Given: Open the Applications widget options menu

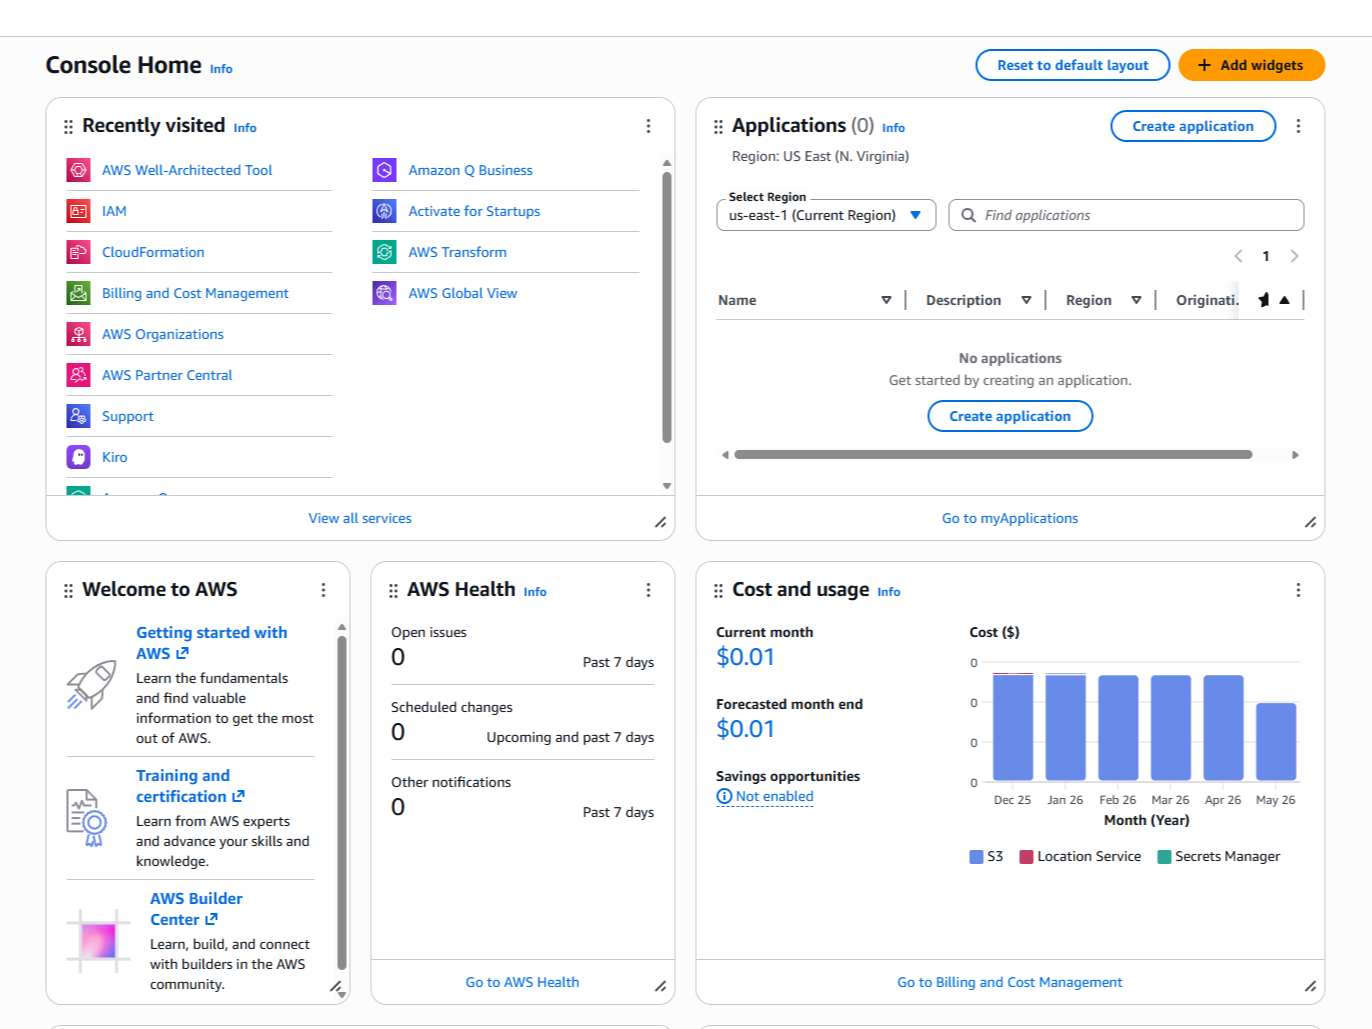Looking at the screenshot, I should coord(1298,126).
